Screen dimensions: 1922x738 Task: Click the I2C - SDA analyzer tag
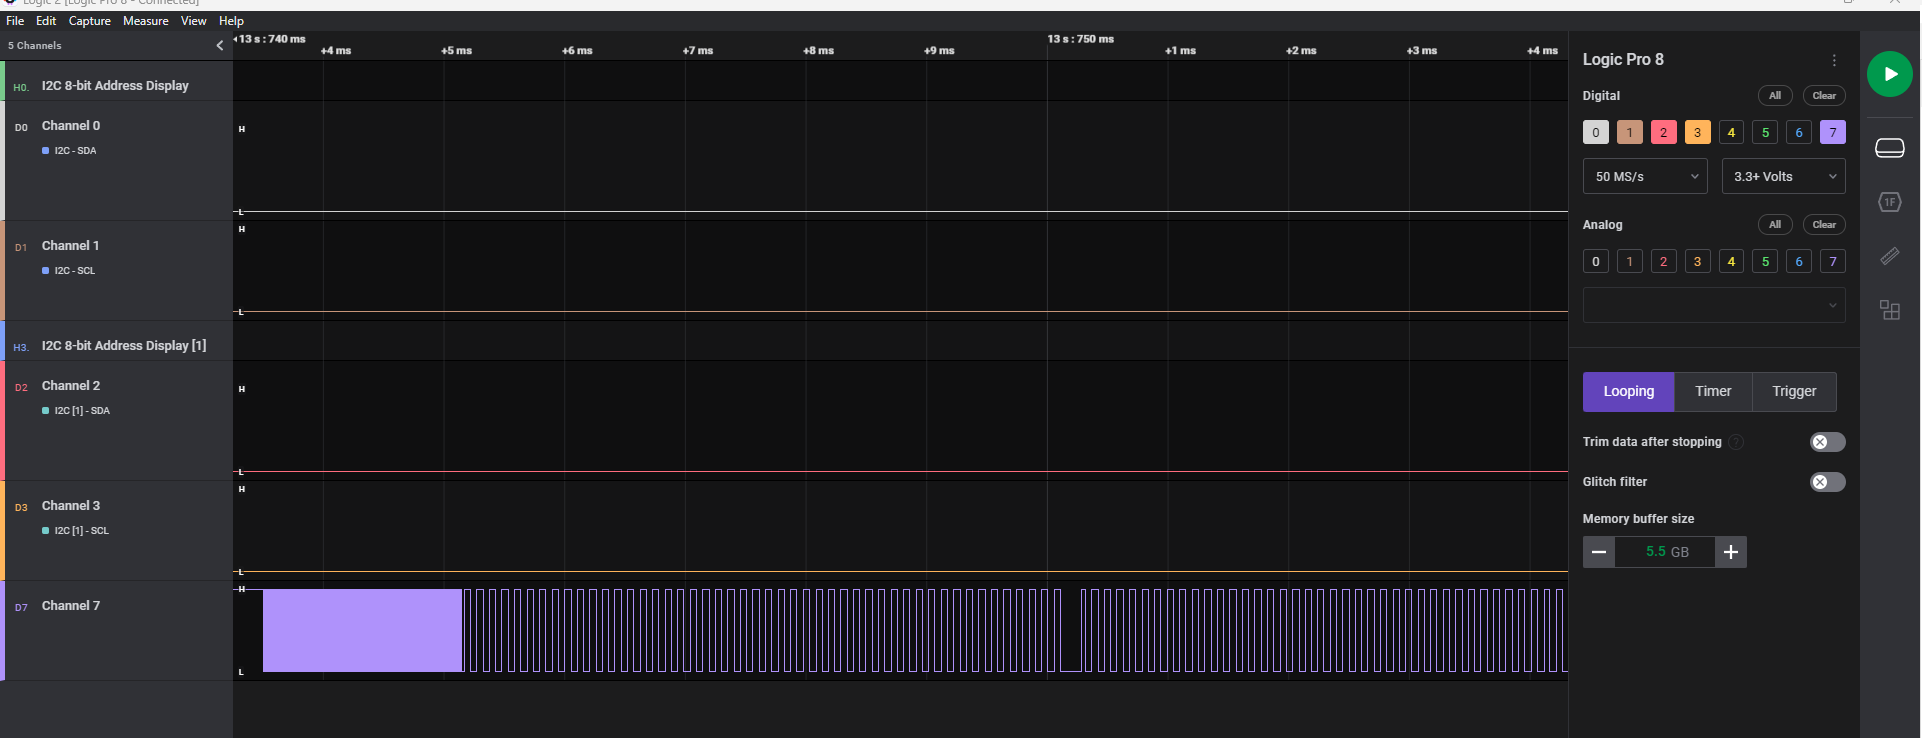pyautogui.click(x=69, y=151)
